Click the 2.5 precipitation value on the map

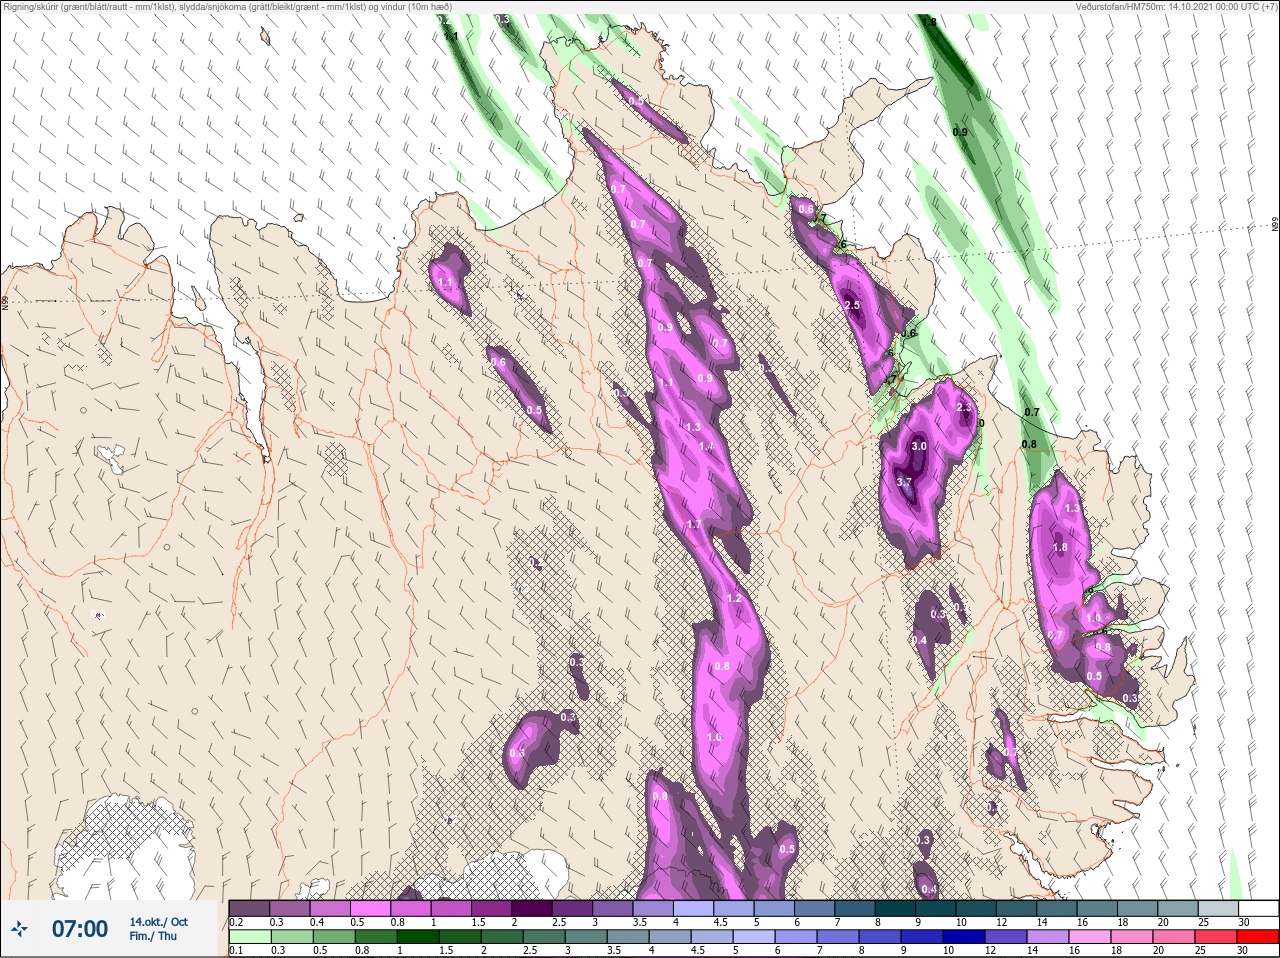point(852,306)
